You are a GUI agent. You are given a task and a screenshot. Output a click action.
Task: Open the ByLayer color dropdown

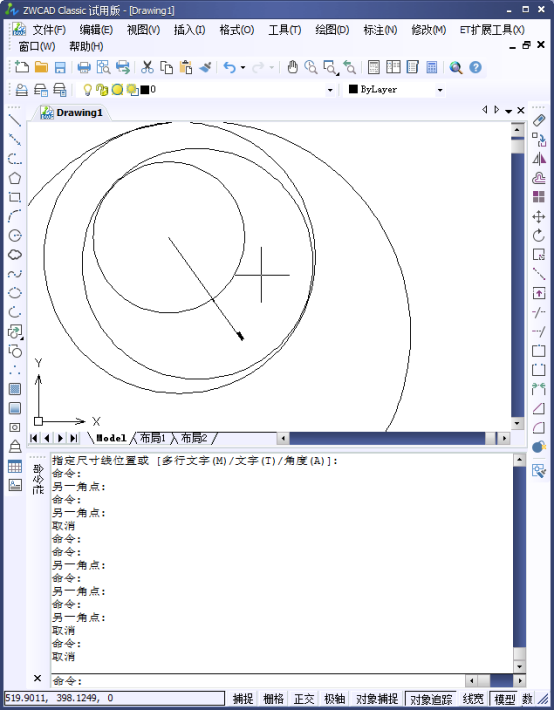click(440, 90)
